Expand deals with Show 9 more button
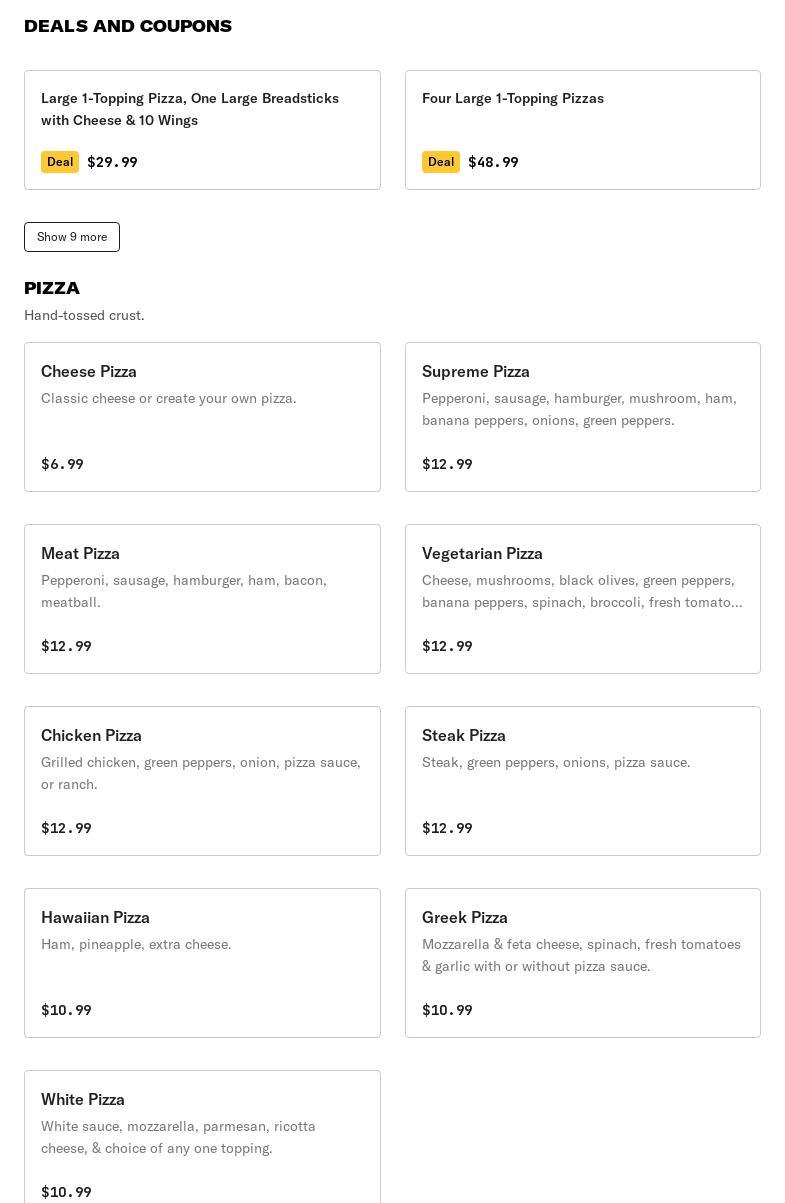 [x=72, y=237]
